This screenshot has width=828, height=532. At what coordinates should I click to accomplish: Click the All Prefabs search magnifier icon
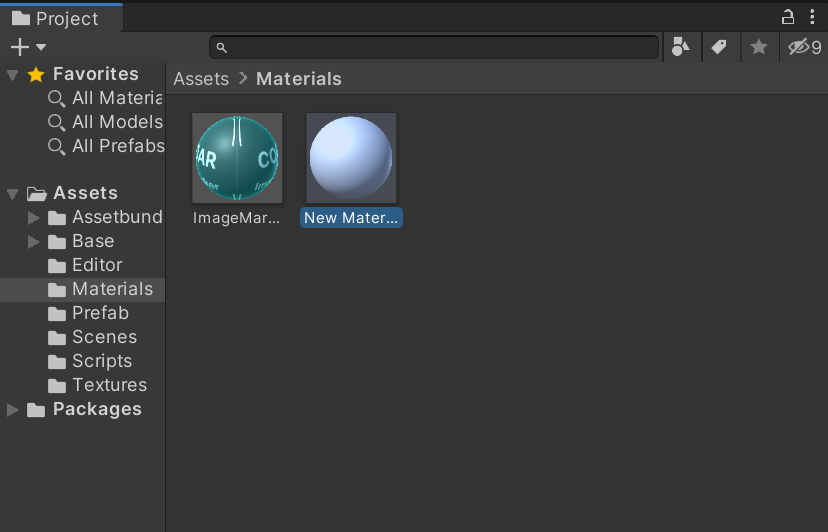57,146
